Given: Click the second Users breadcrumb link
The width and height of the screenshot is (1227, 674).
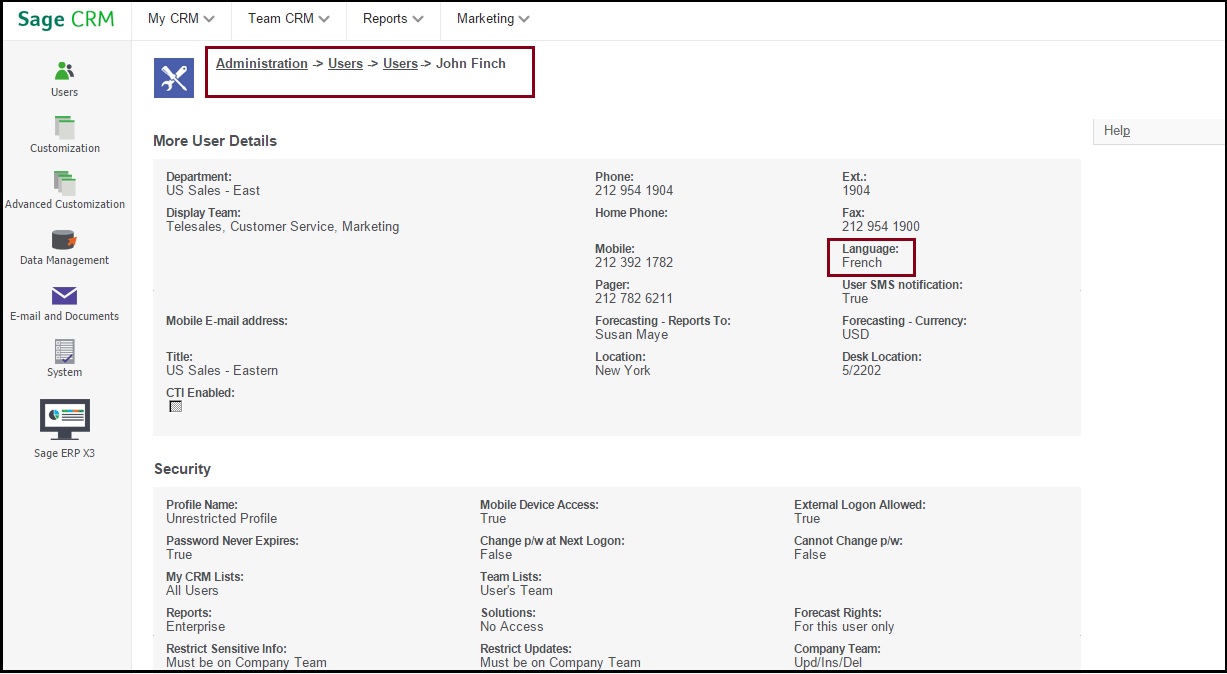Looking at the screenshot, I should (400, 63).
